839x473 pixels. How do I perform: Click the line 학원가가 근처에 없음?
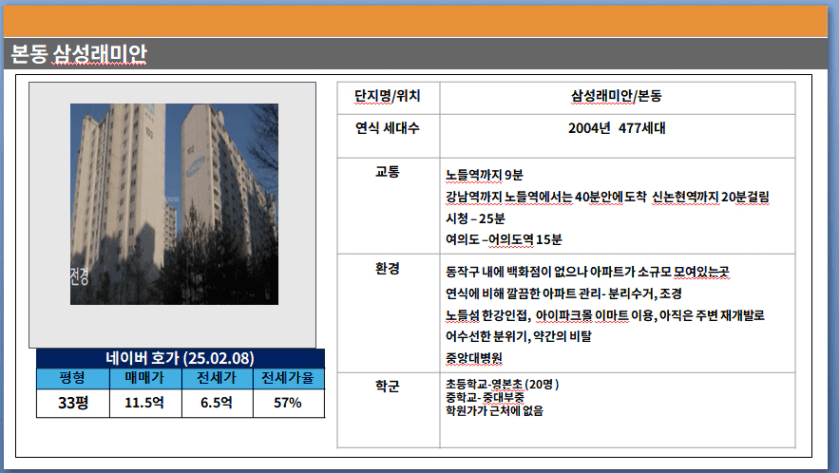pos(494,410)
